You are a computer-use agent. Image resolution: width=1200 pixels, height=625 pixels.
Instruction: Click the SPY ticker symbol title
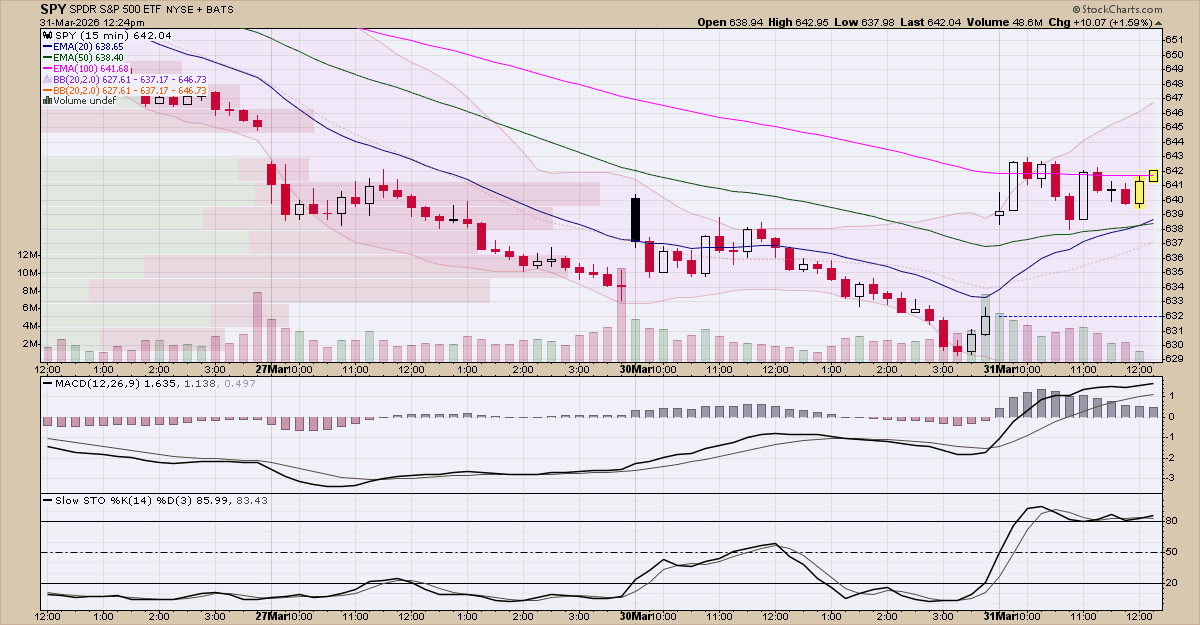tap(53, 9)
